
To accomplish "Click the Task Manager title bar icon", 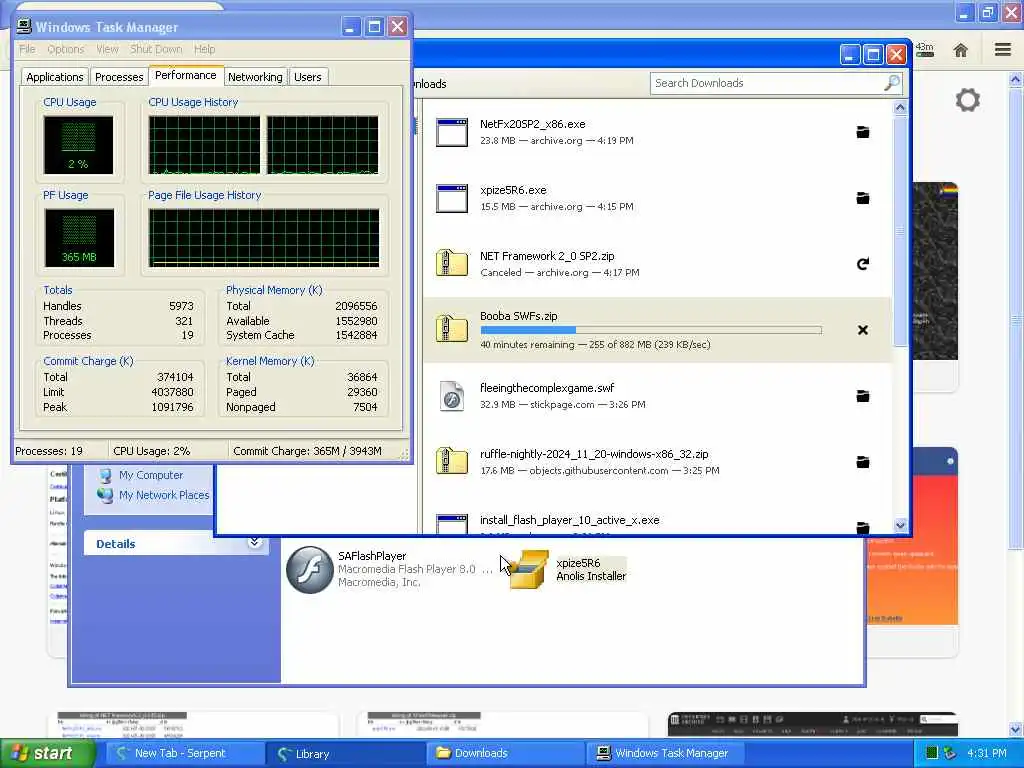I will click(x=24, y=26).
